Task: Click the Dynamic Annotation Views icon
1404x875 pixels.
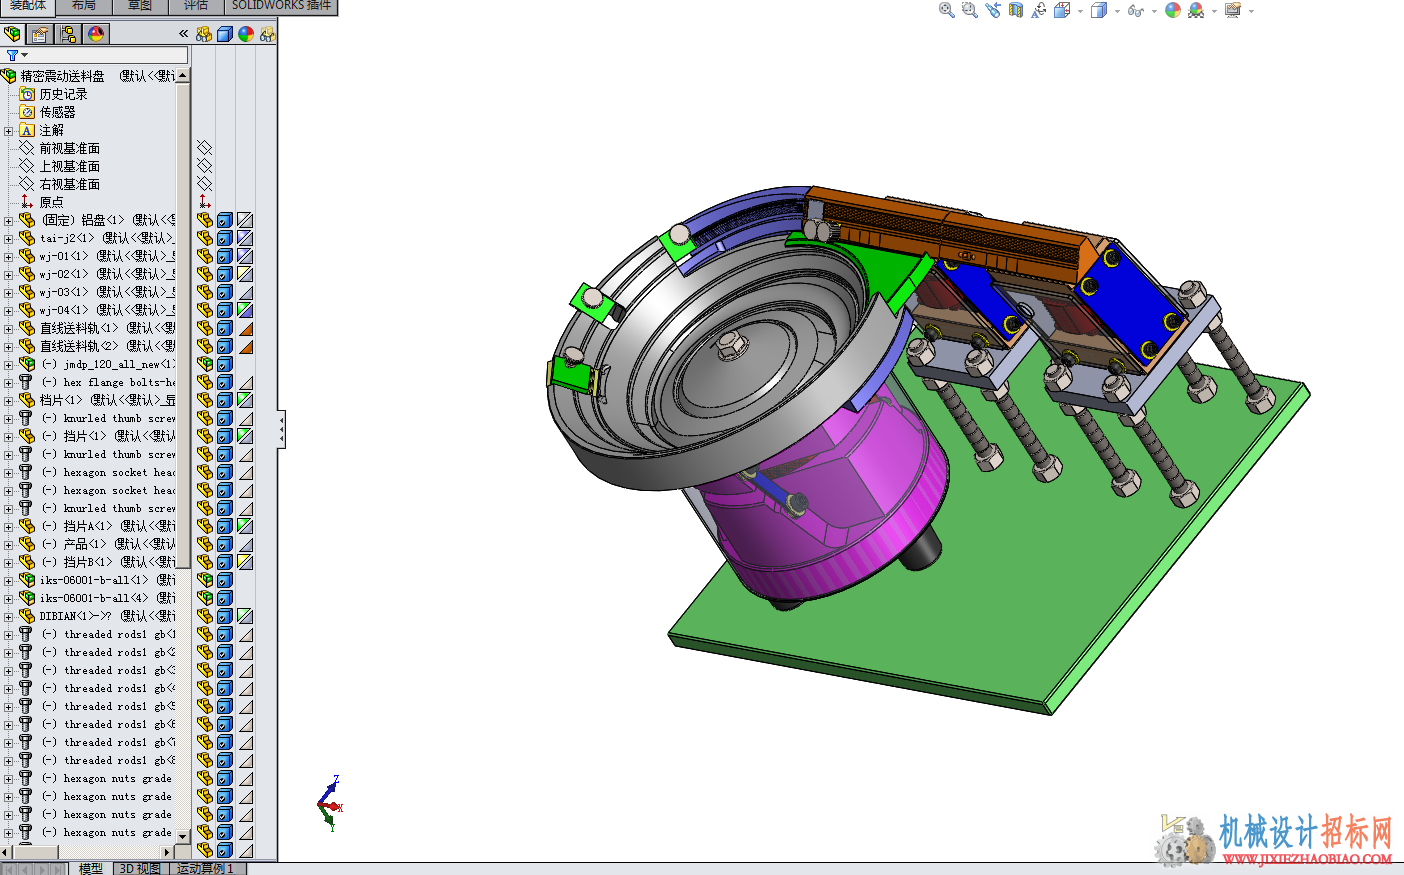Action: (x=1039, y=10)
